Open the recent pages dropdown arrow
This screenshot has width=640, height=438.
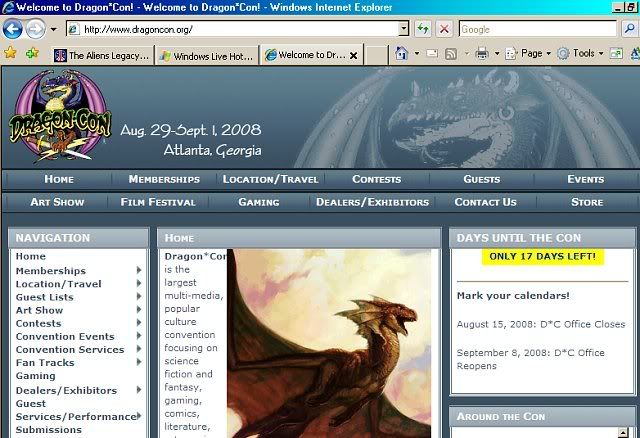tap(53, 29)
